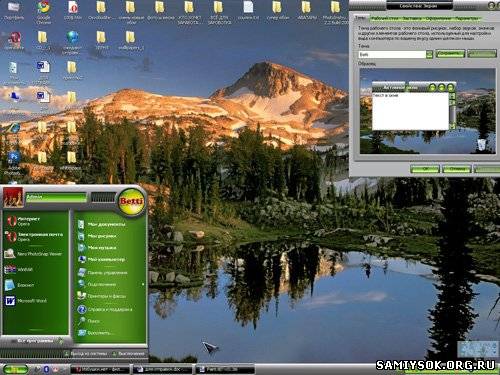Click OK in the display properties dialog

click(425, 169)
